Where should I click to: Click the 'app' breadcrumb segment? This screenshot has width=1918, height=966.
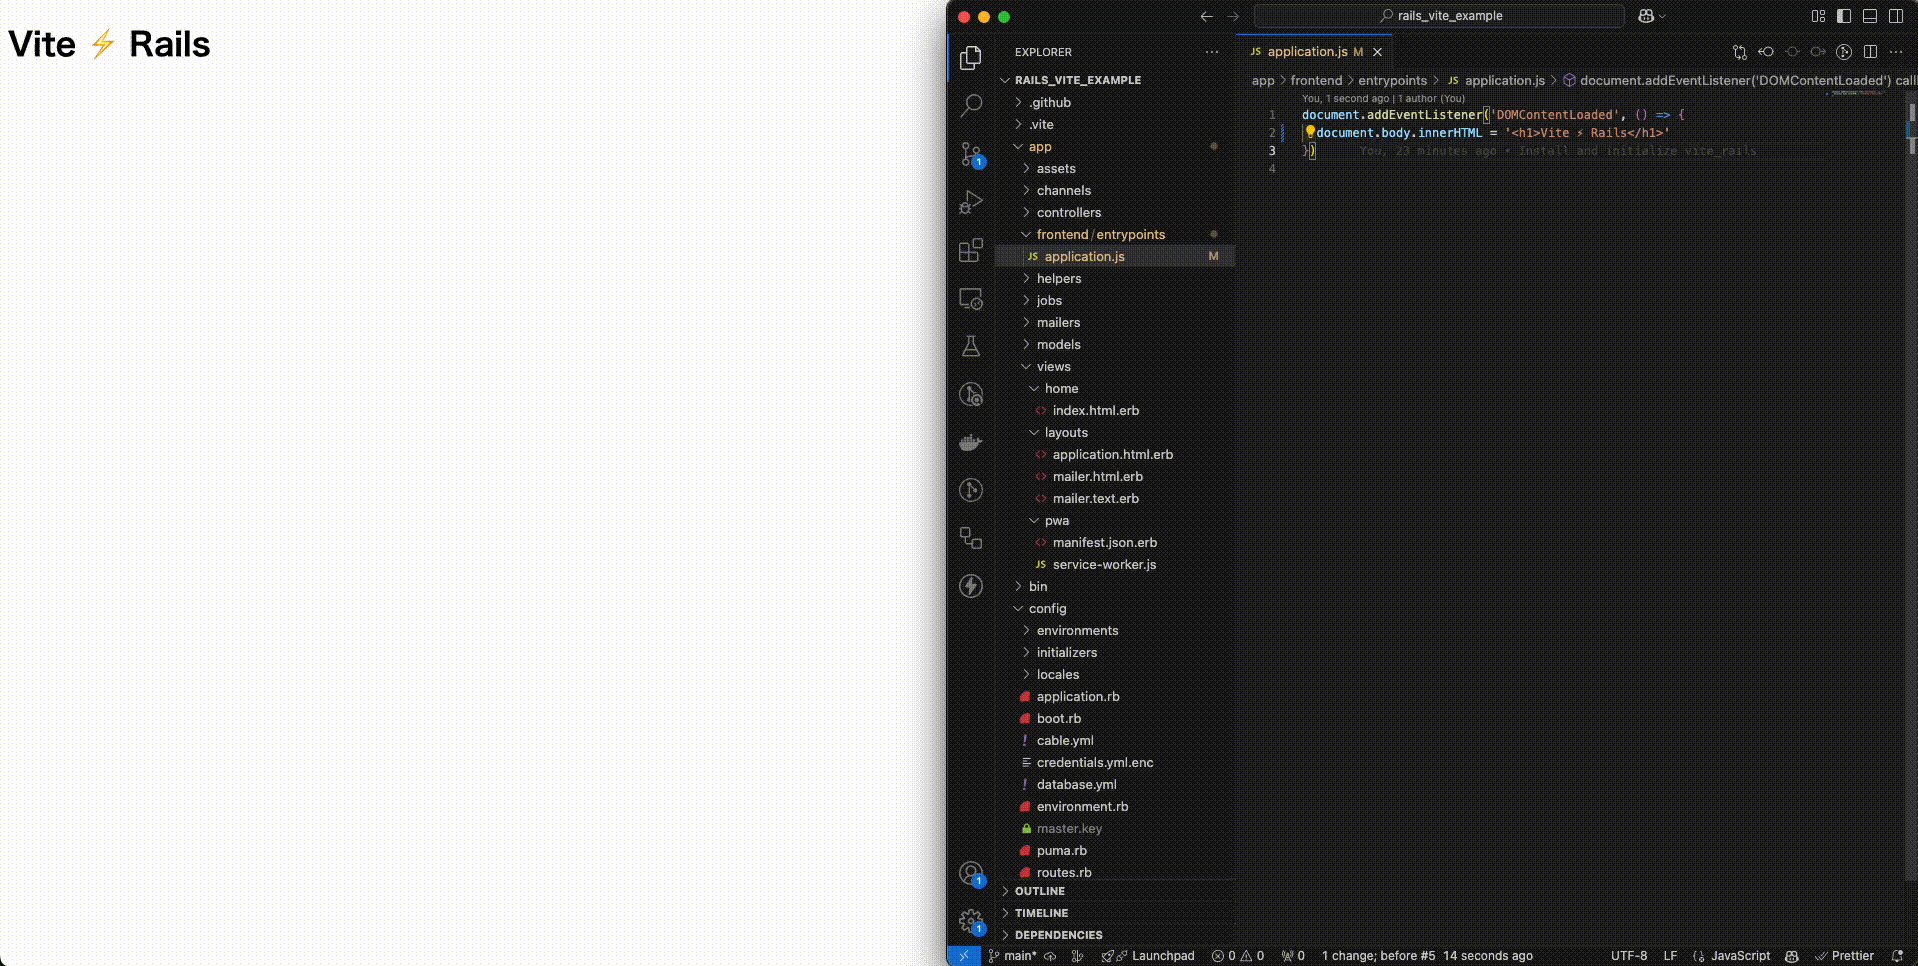pos(1263,80)
